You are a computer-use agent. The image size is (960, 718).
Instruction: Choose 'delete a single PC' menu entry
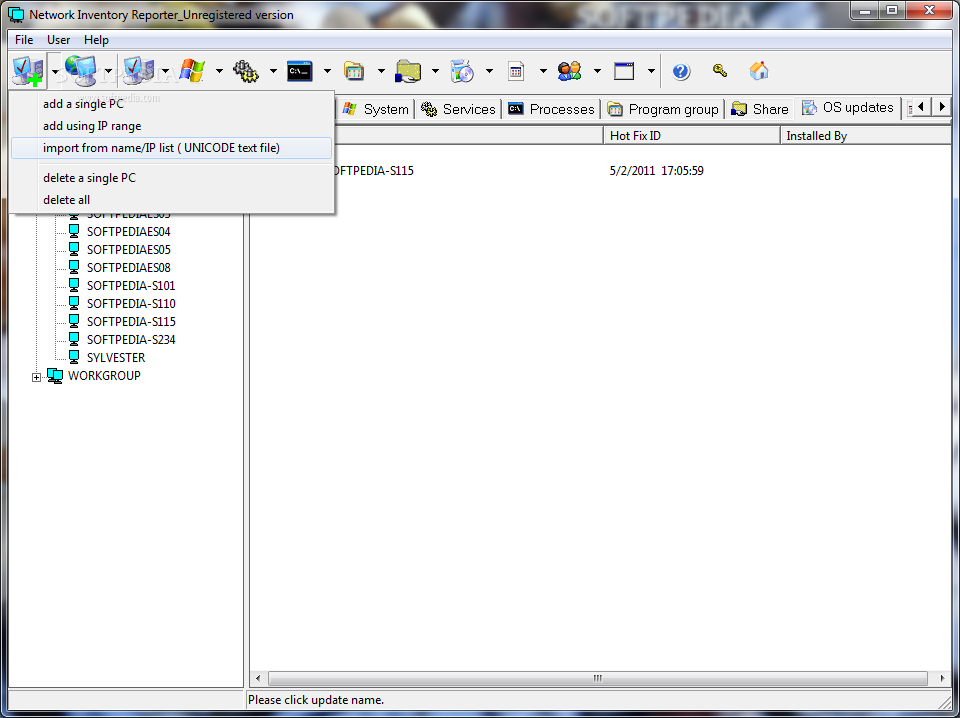171,178
